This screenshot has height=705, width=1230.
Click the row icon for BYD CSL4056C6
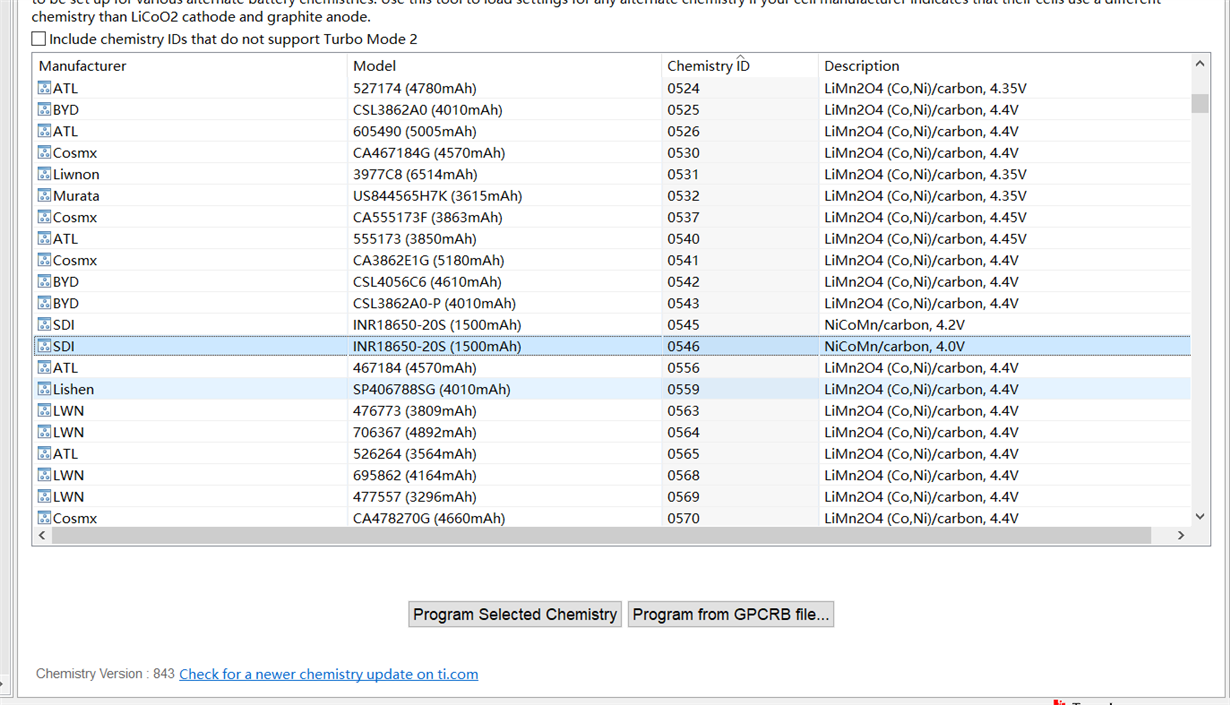pos(44,282)
